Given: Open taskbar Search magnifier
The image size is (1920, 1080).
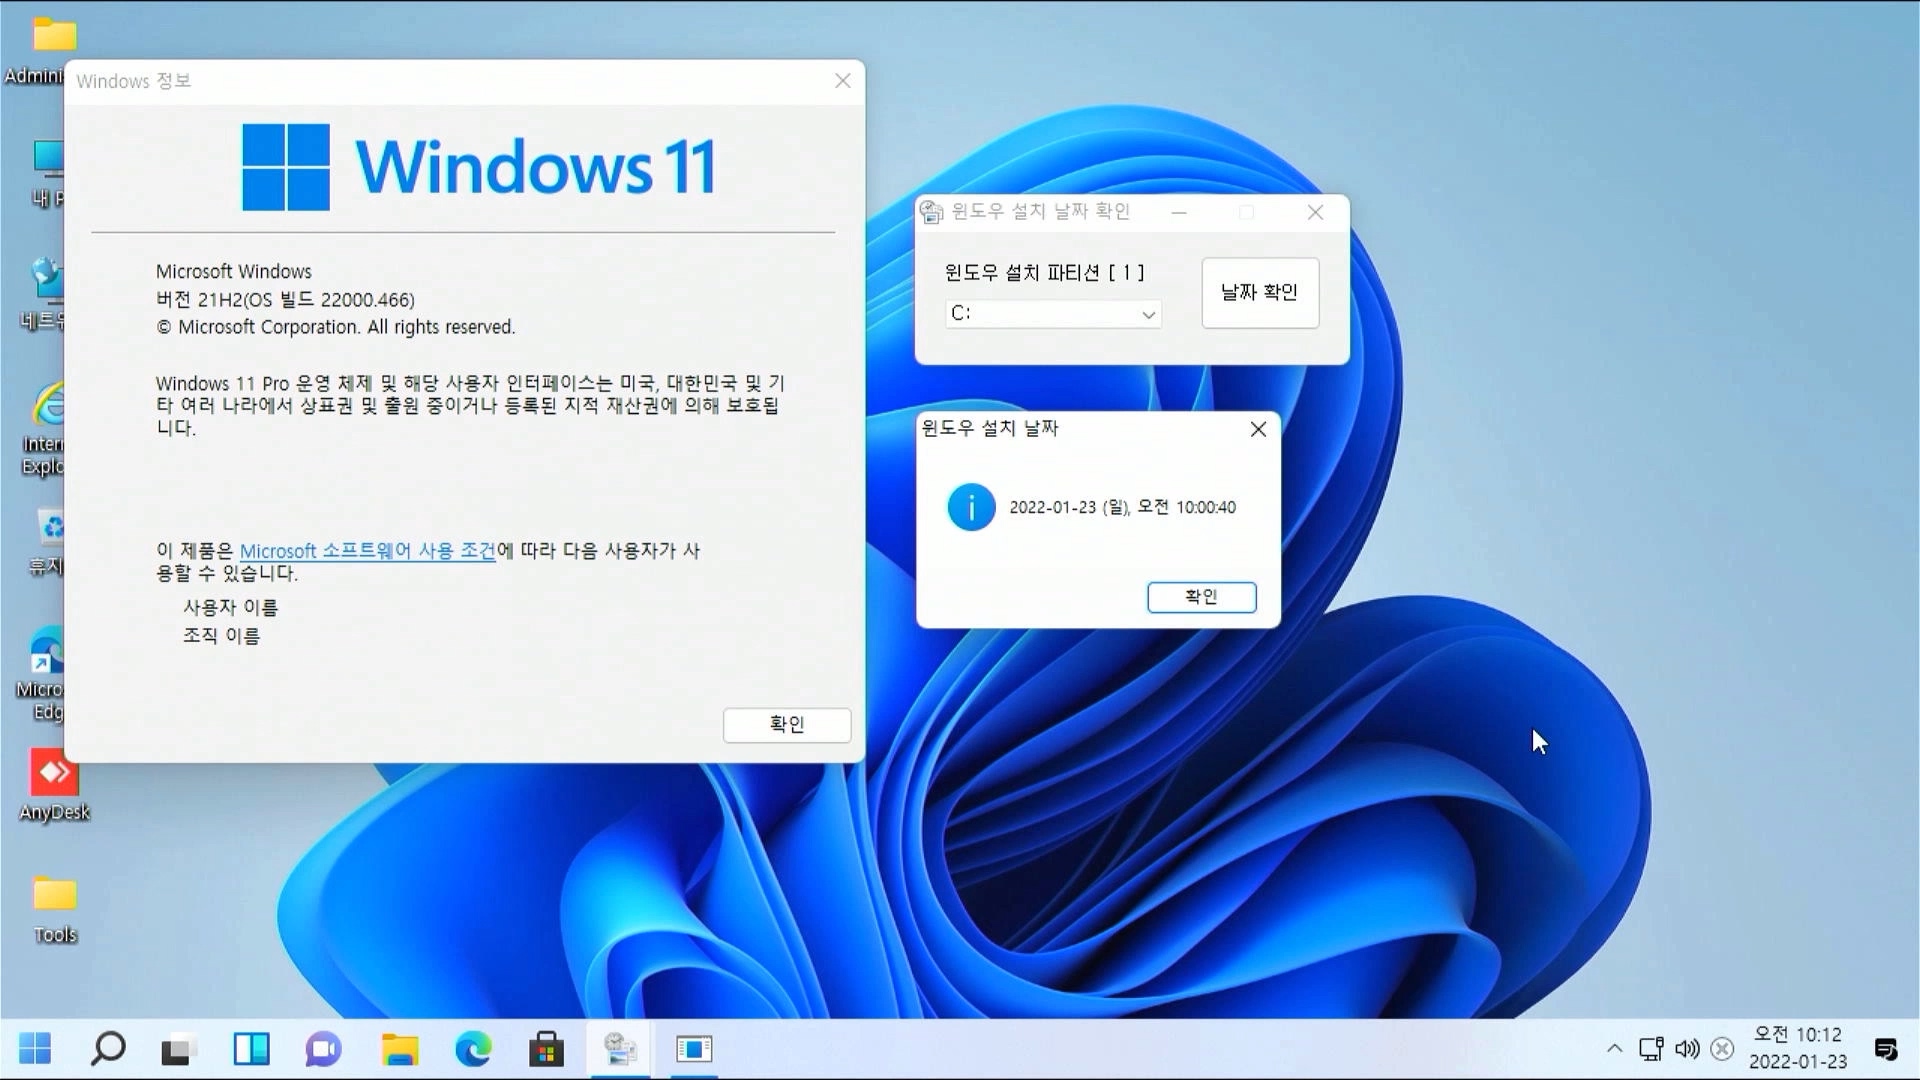Looking at the screenshot, I should coord(108,1049).
